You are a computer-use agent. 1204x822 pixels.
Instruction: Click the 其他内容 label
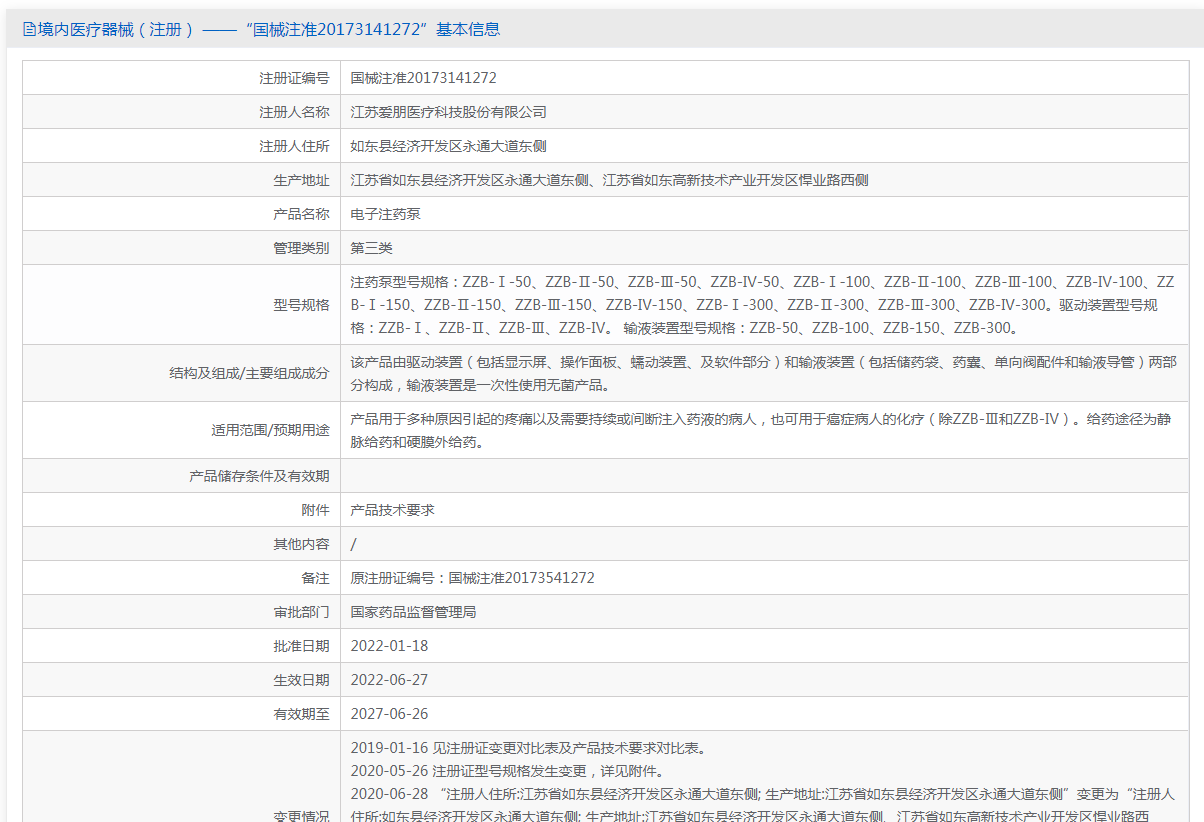tap(301, 544)
